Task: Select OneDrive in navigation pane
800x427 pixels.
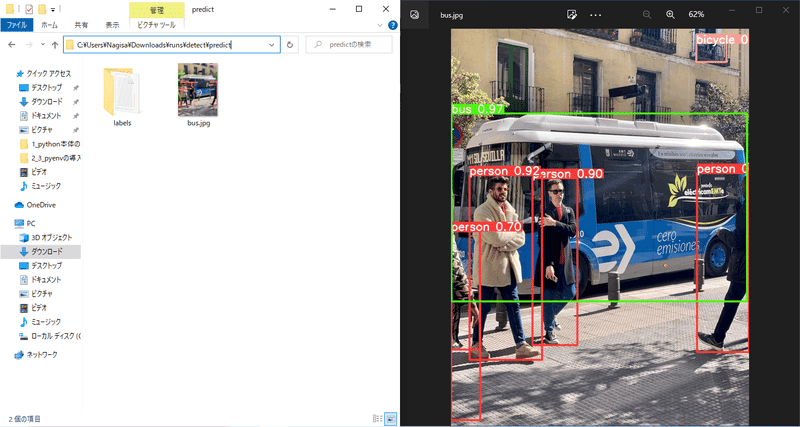Action: pos(35,205)
